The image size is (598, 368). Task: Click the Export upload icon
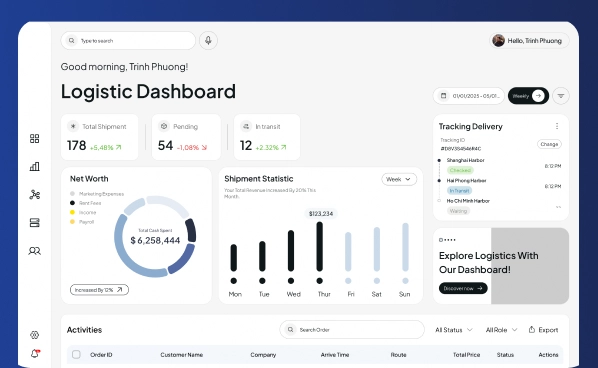[x=532, y=329]
